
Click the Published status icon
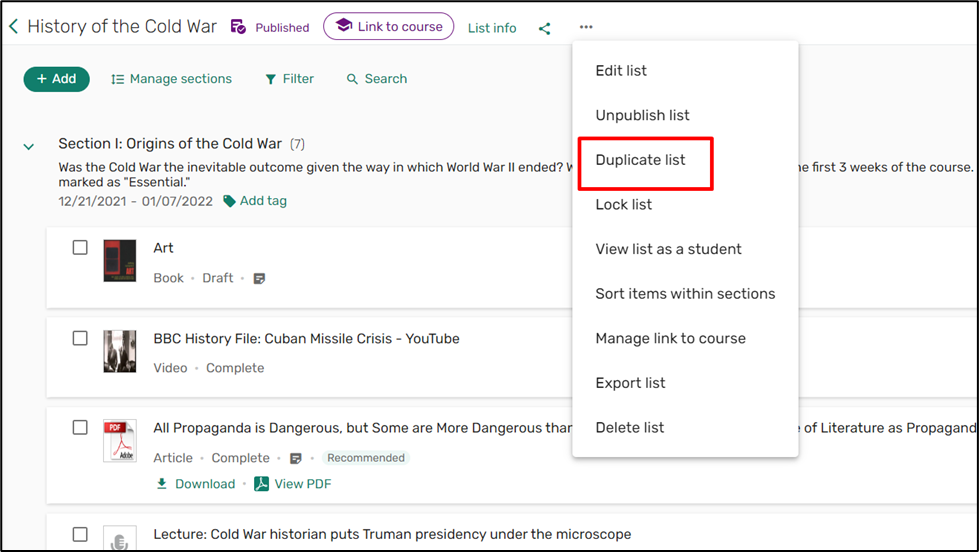point(238,27)
